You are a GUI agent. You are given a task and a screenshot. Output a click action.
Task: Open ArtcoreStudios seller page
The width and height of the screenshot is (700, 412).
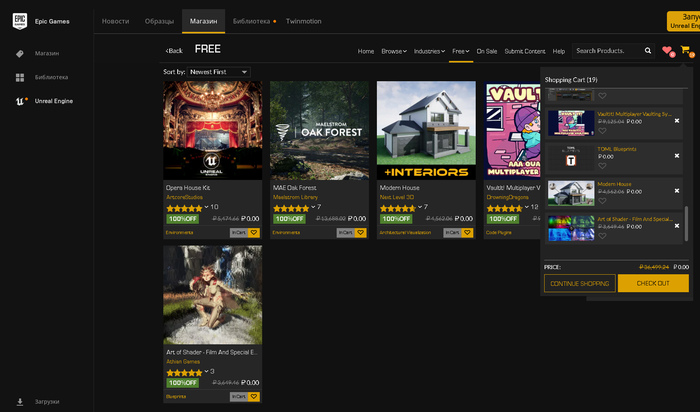pos(184,197)
